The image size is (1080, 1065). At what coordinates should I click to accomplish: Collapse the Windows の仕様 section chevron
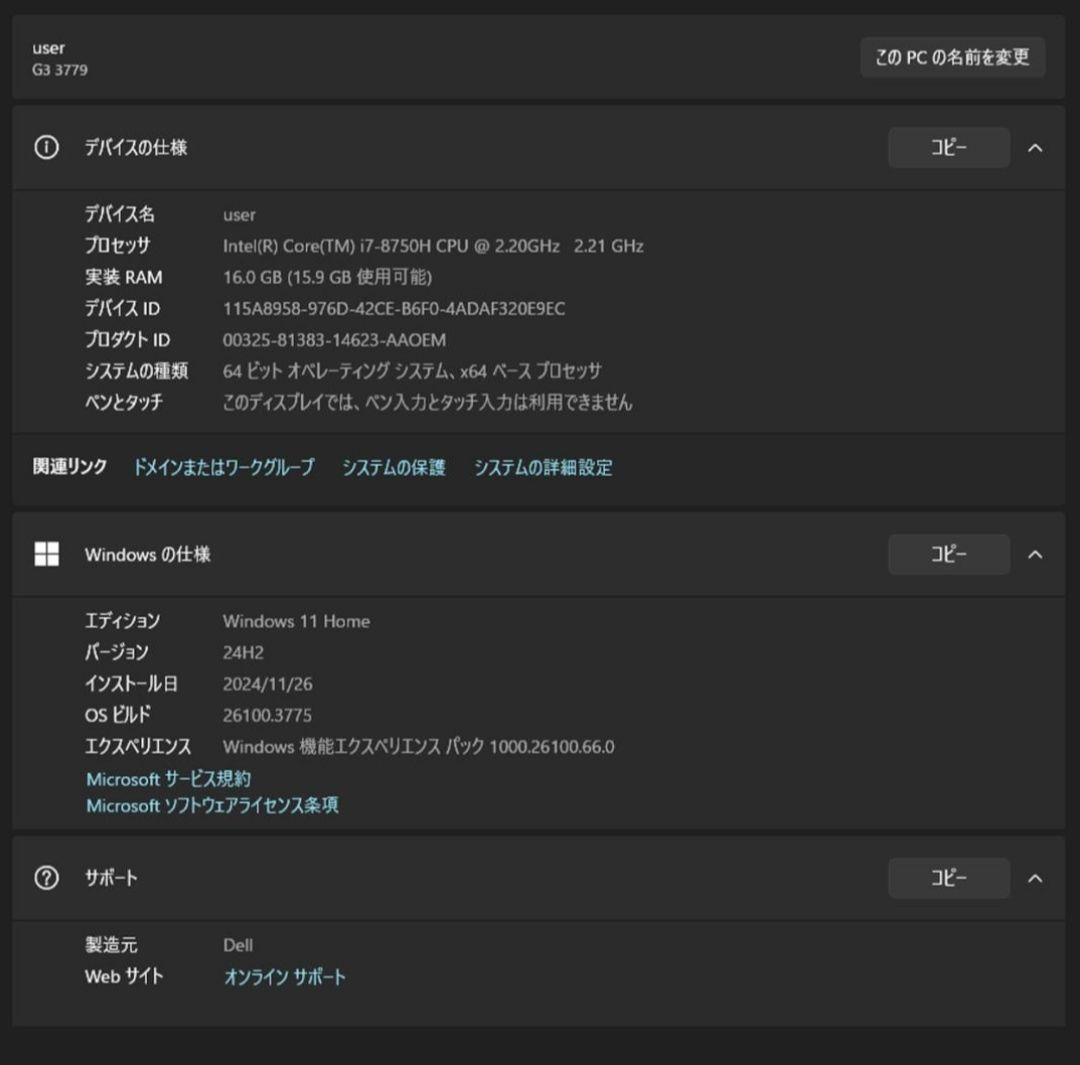pyautogui.click(x=1036, y=554)
